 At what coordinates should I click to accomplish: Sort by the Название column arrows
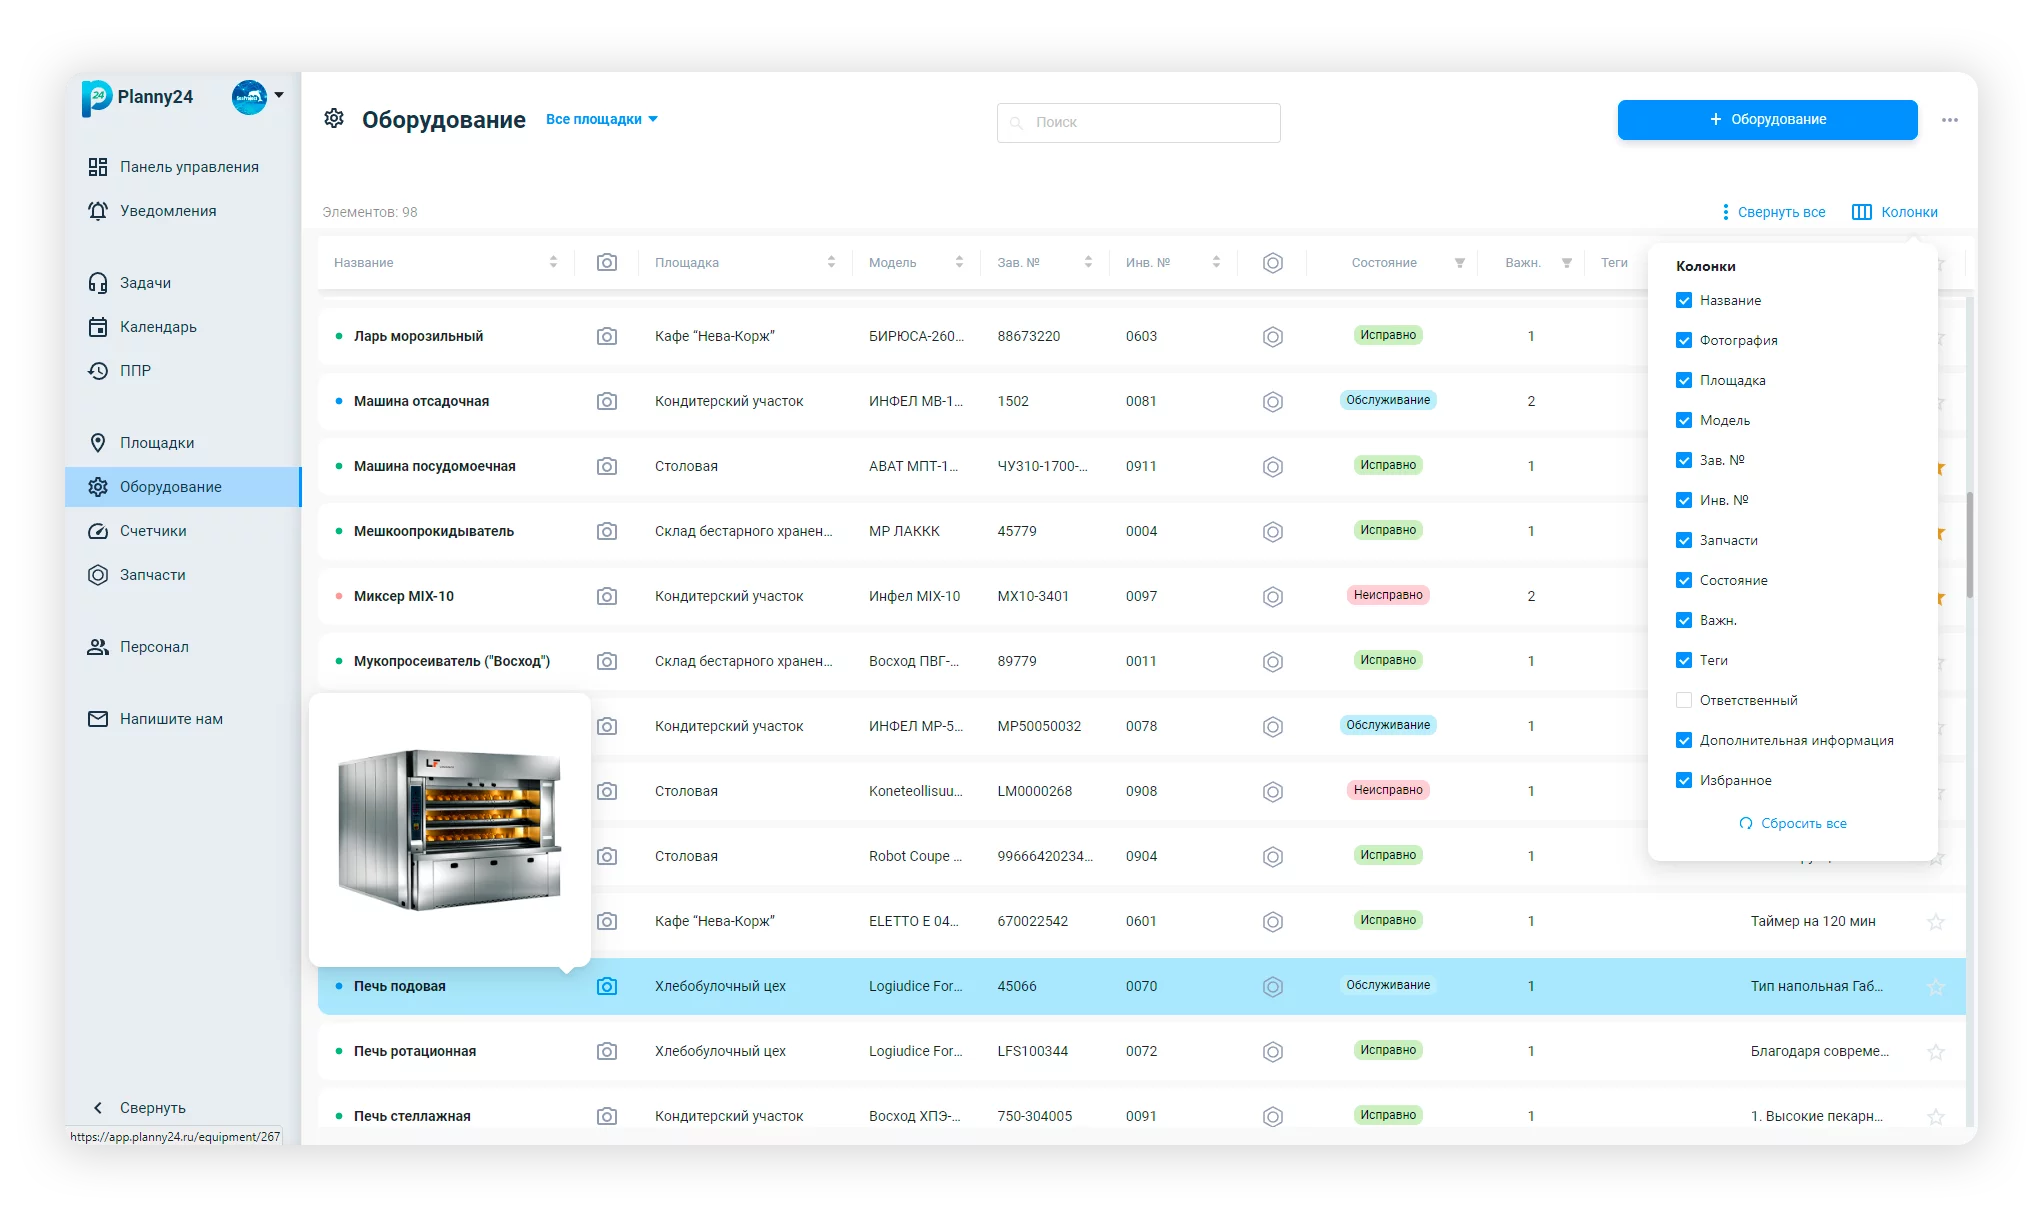point(553,262)
